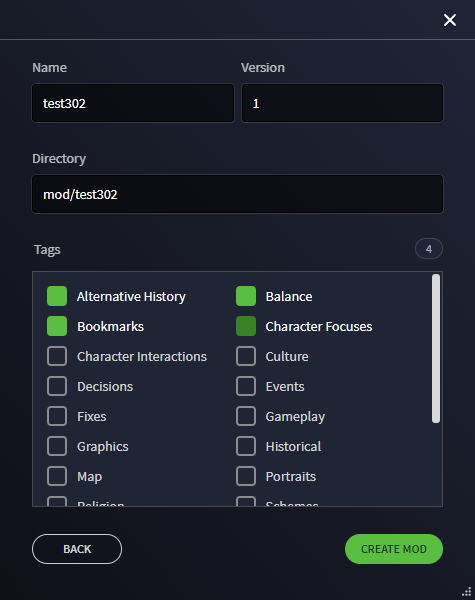Click the Name input field

(x=133, y=103)
